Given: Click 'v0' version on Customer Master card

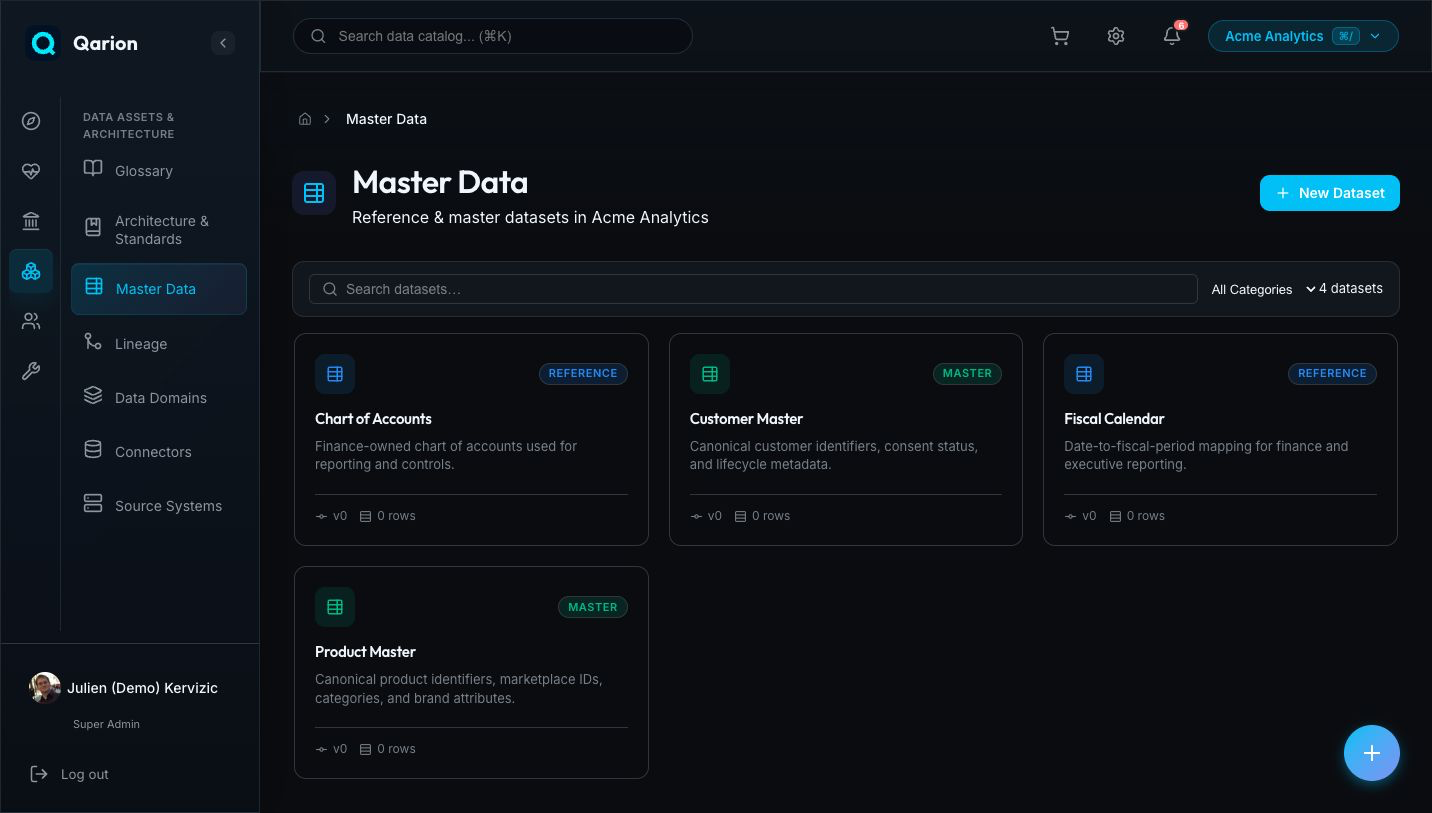Looking at the screenshot, I should tap(706, 516).
